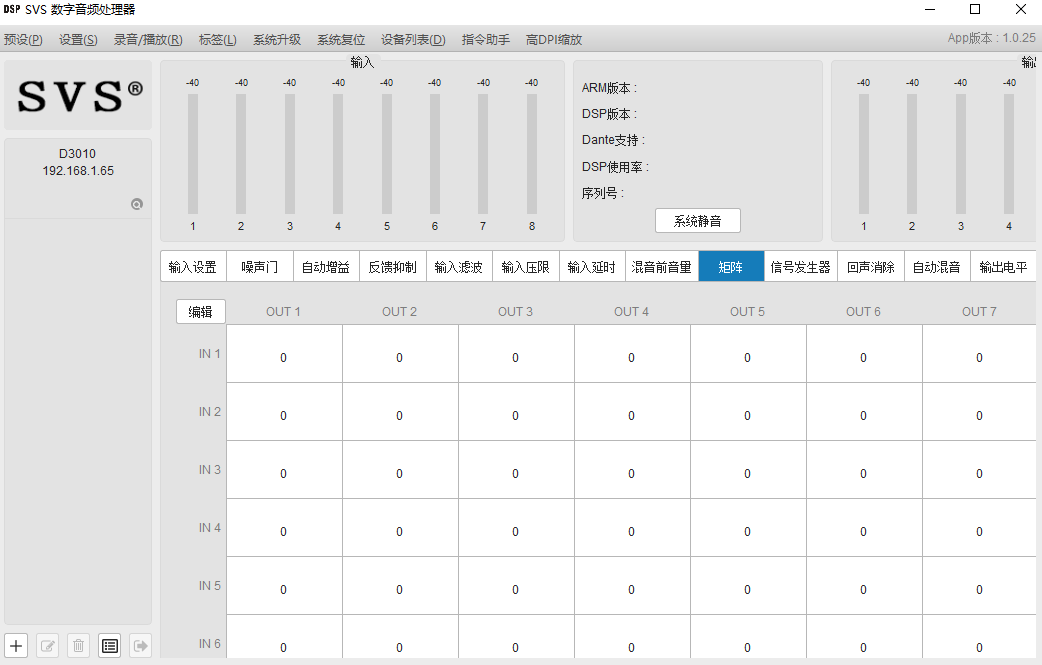Click the delete device trash icon
1042x665 pixels.
78,645
